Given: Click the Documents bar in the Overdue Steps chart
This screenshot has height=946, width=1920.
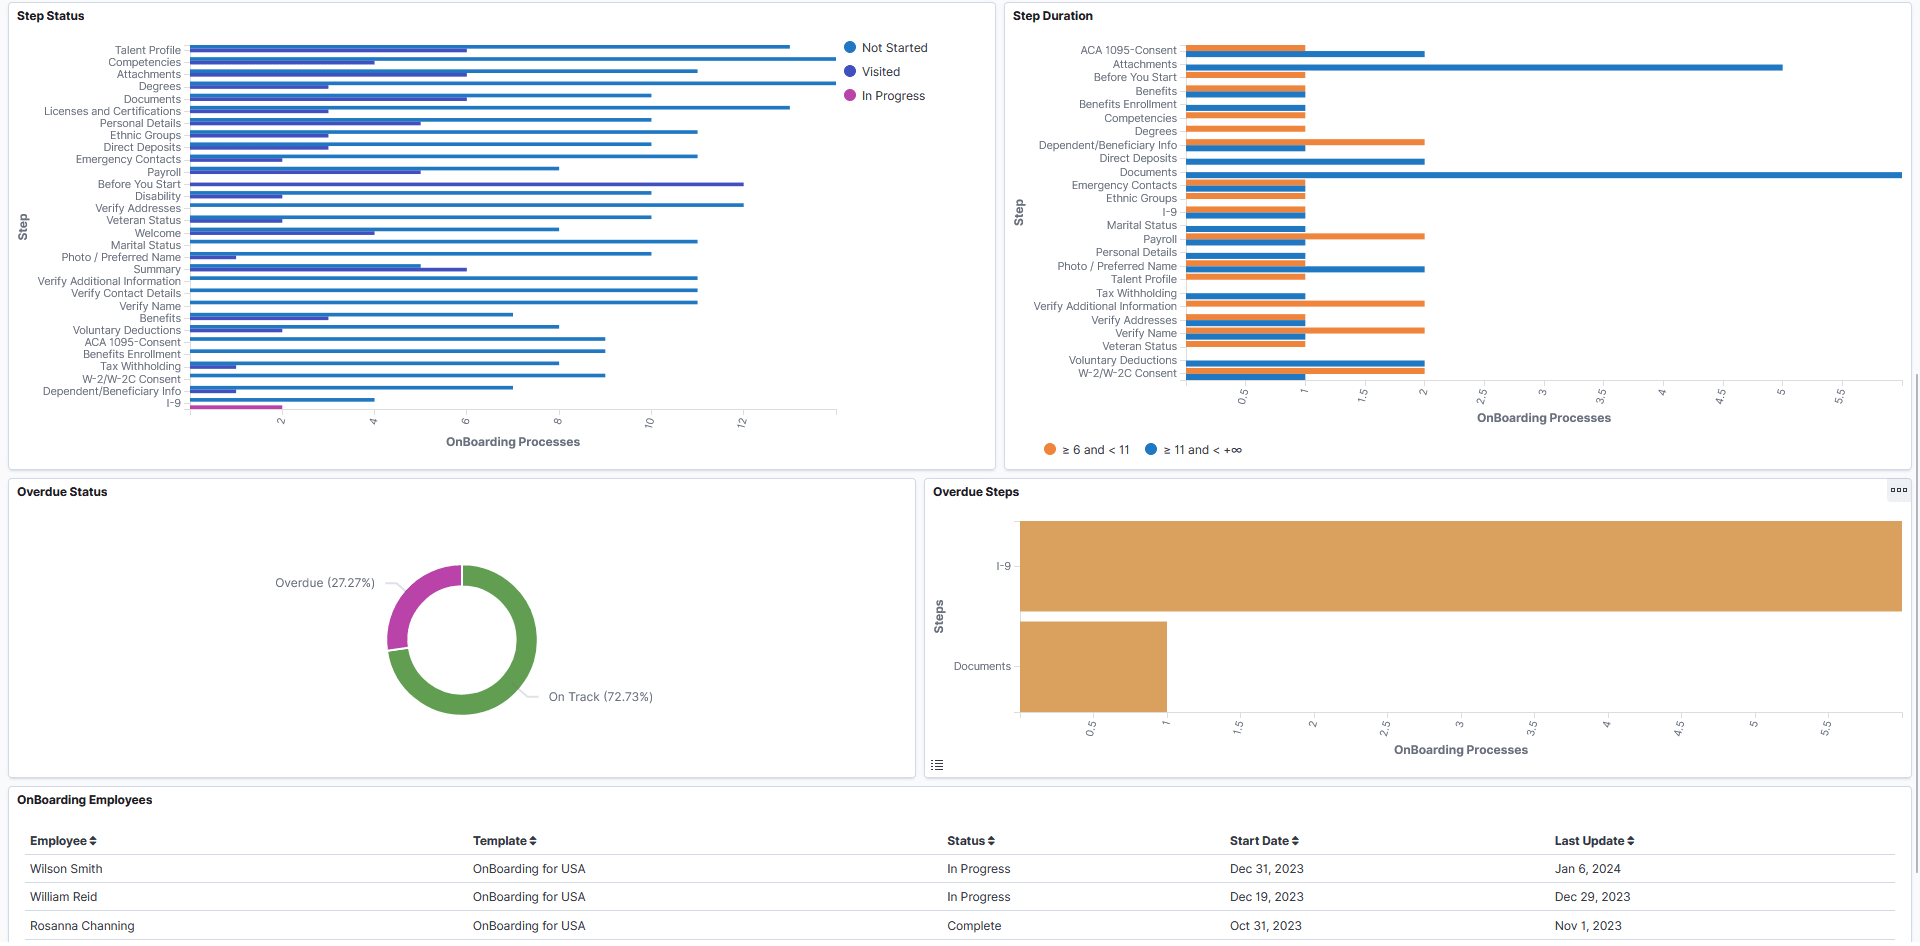Looking at the screenshot, I should coord(1092,665).
